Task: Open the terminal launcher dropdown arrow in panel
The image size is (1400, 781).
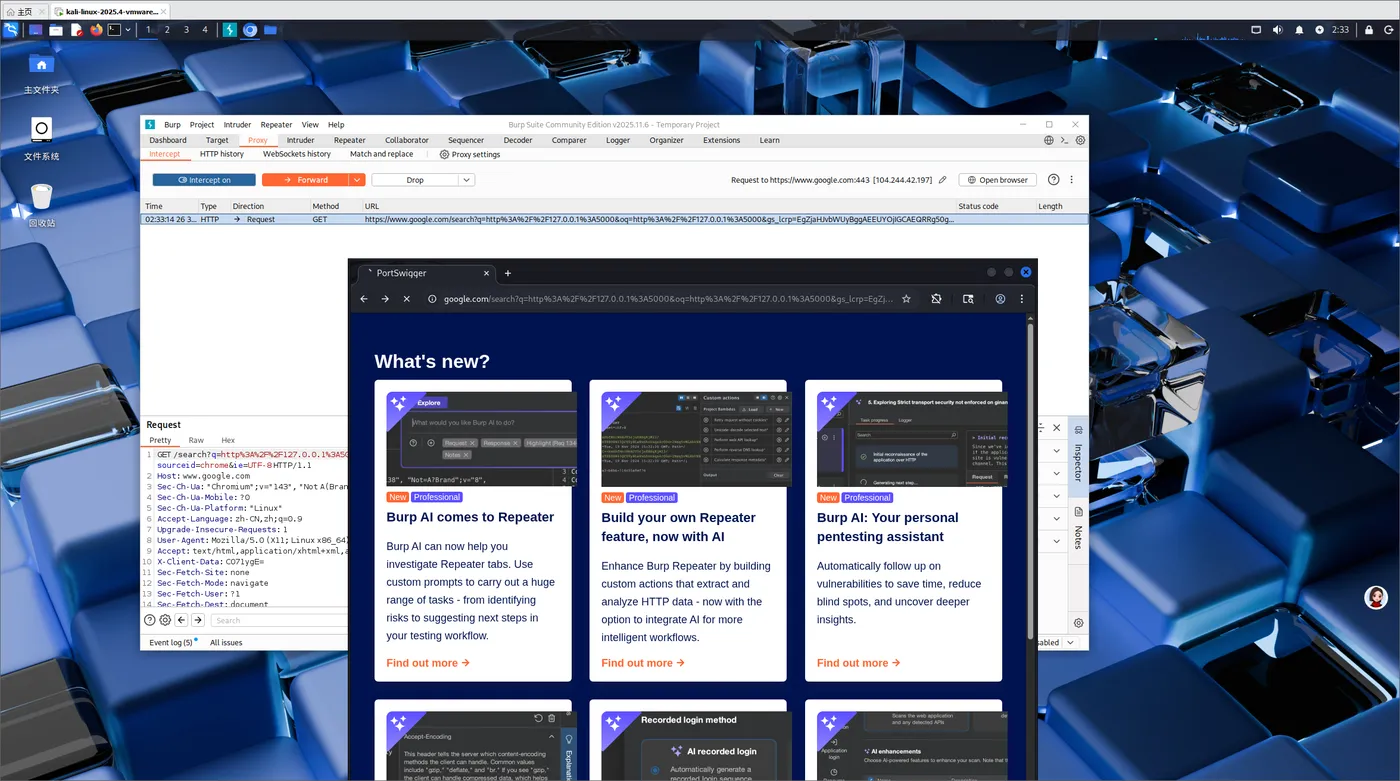Action: [x=129, y=30]
